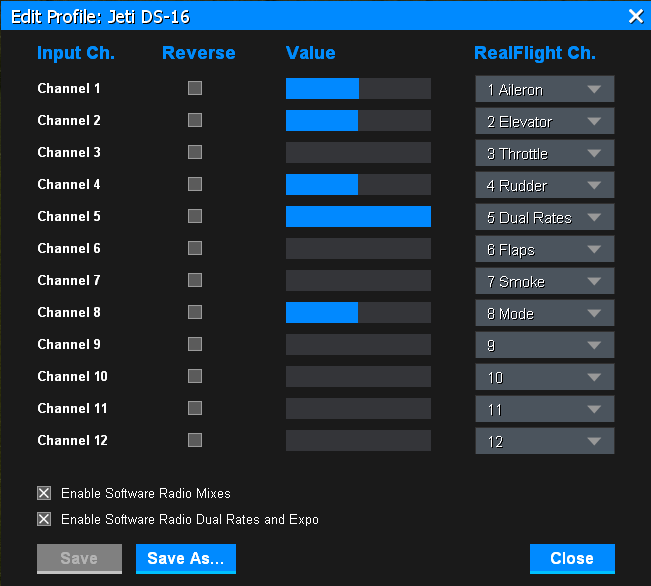Click the Channel 5 label
651x586 pixels.
[69, 216]
